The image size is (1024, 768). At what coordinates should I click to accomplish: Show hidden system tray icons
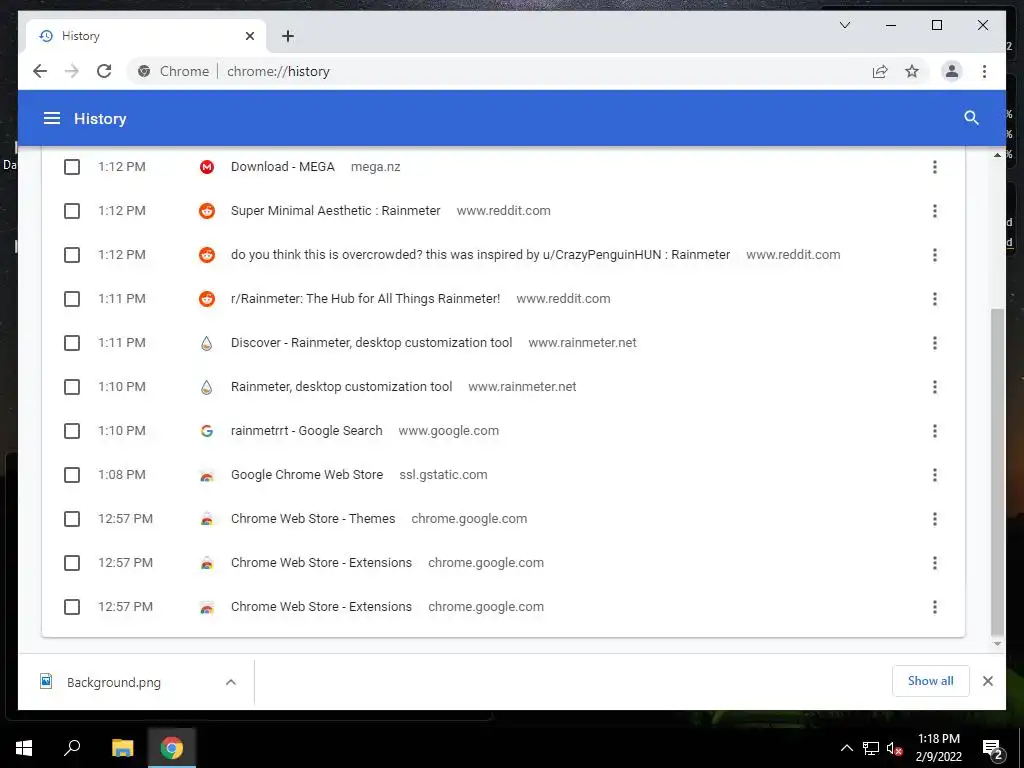(x=846, y=748)
